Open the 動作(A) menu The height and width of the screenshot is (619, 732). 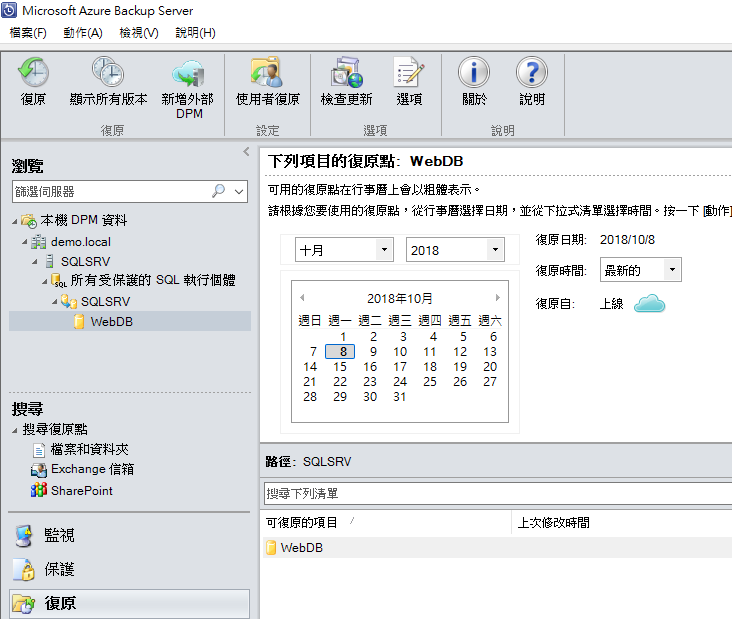(x=83, y=33)
